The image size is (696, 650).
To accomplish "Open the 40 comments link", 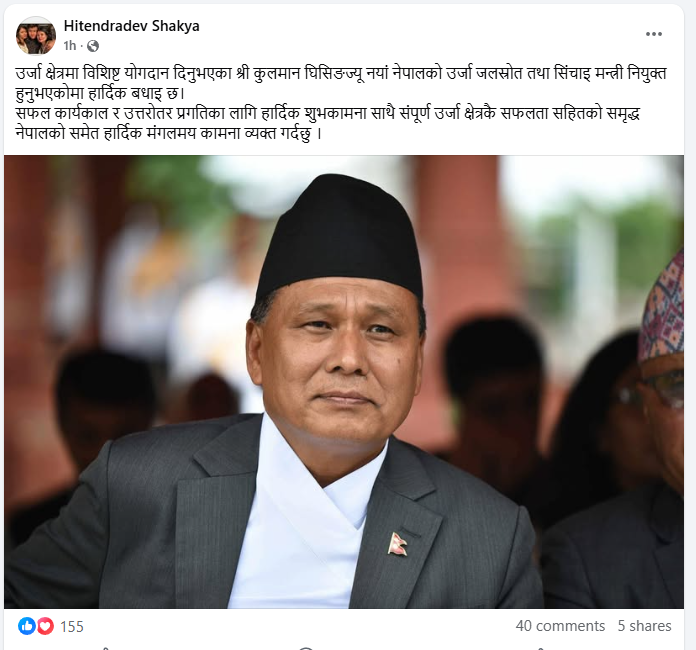I will pyautogui.click(x=560, y=626).
